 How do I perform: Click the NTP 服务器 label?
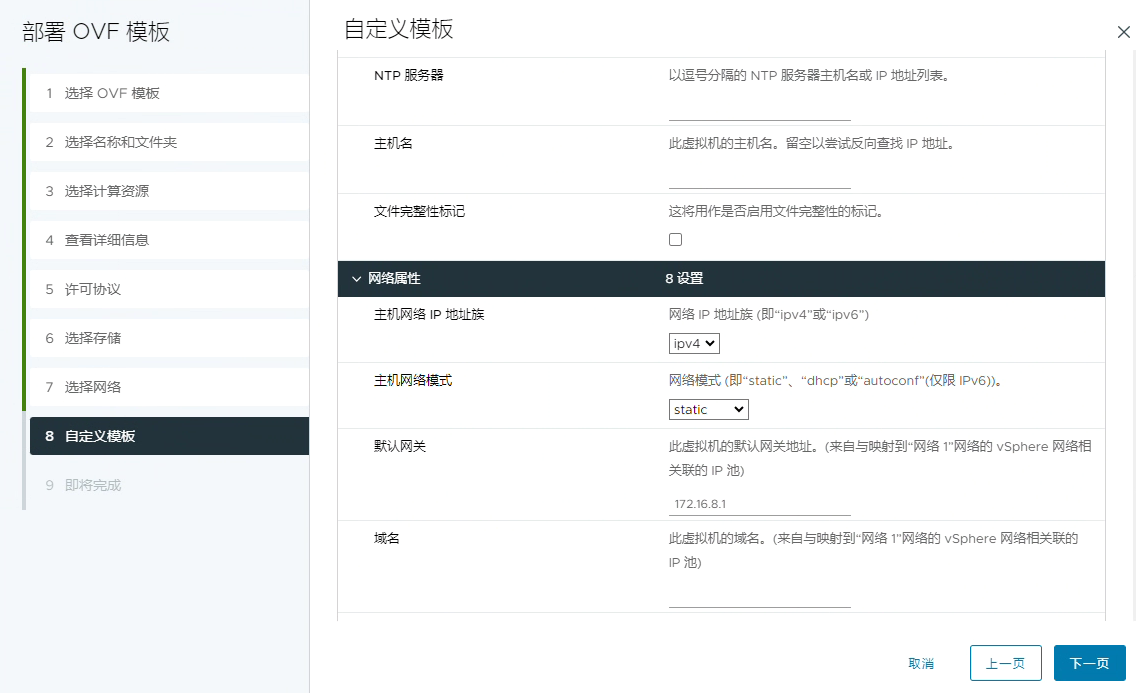tap(409, 75)
